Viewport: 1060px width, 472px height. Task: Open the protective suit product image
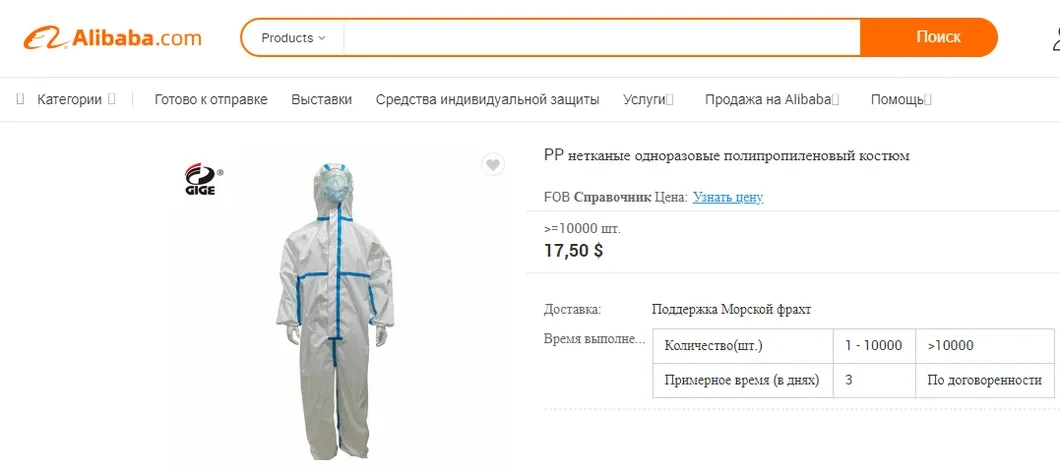[335, 311]
